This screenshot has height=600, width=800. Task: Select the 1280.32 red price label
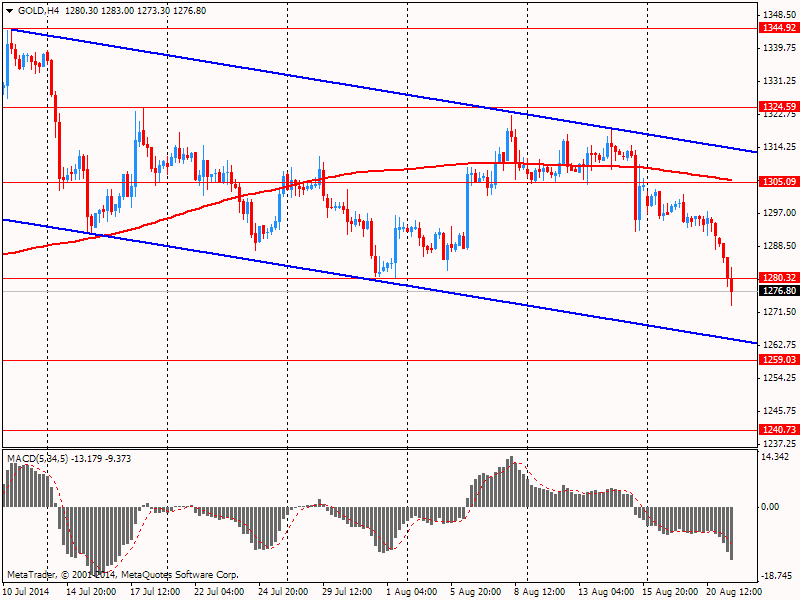[777, 278]
